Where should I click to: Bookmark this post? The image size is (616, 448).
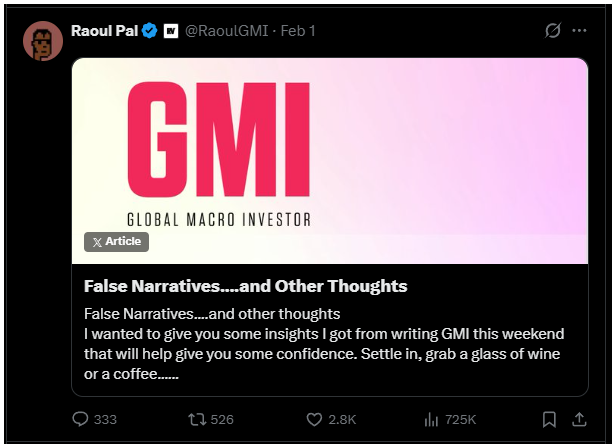click(x=549, y=420)
